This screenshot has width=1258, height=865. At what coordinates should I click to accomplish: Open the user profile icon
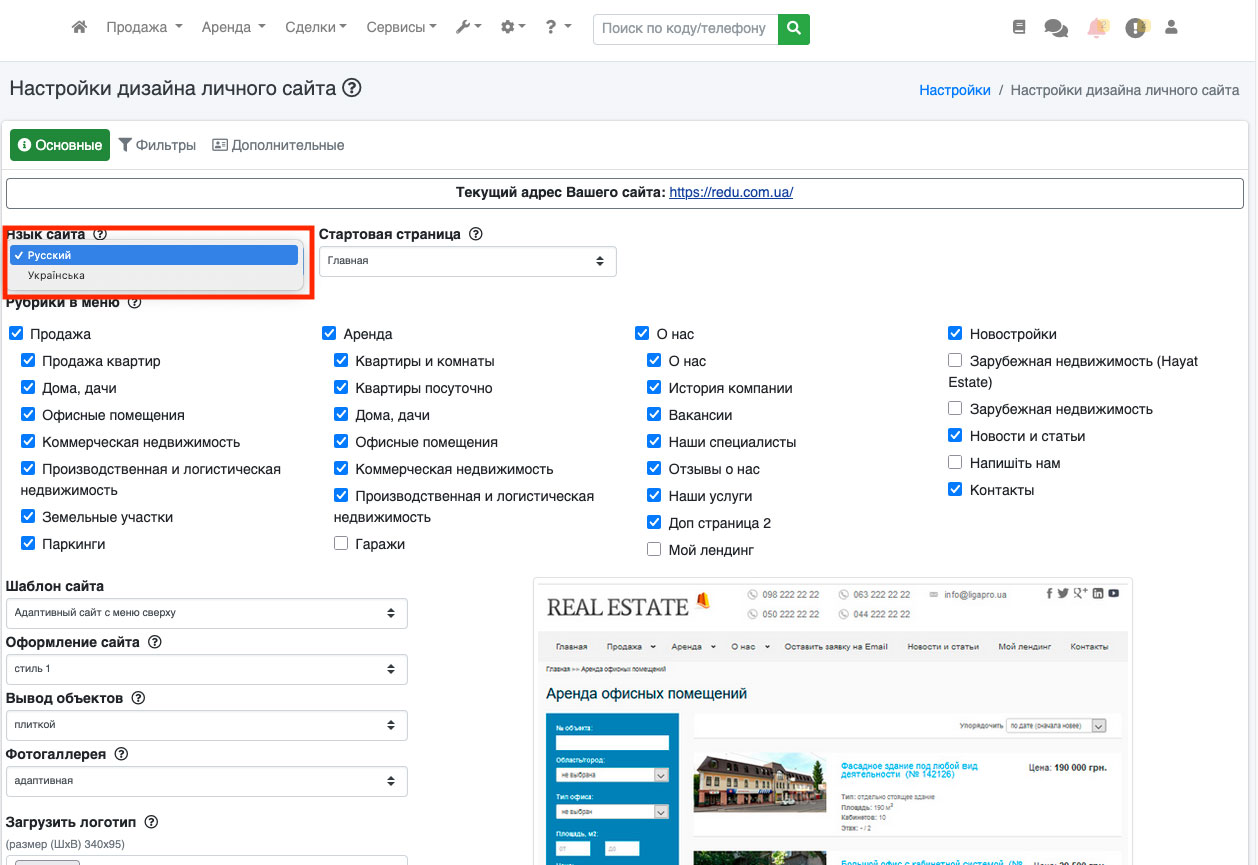pos(1171,28)
